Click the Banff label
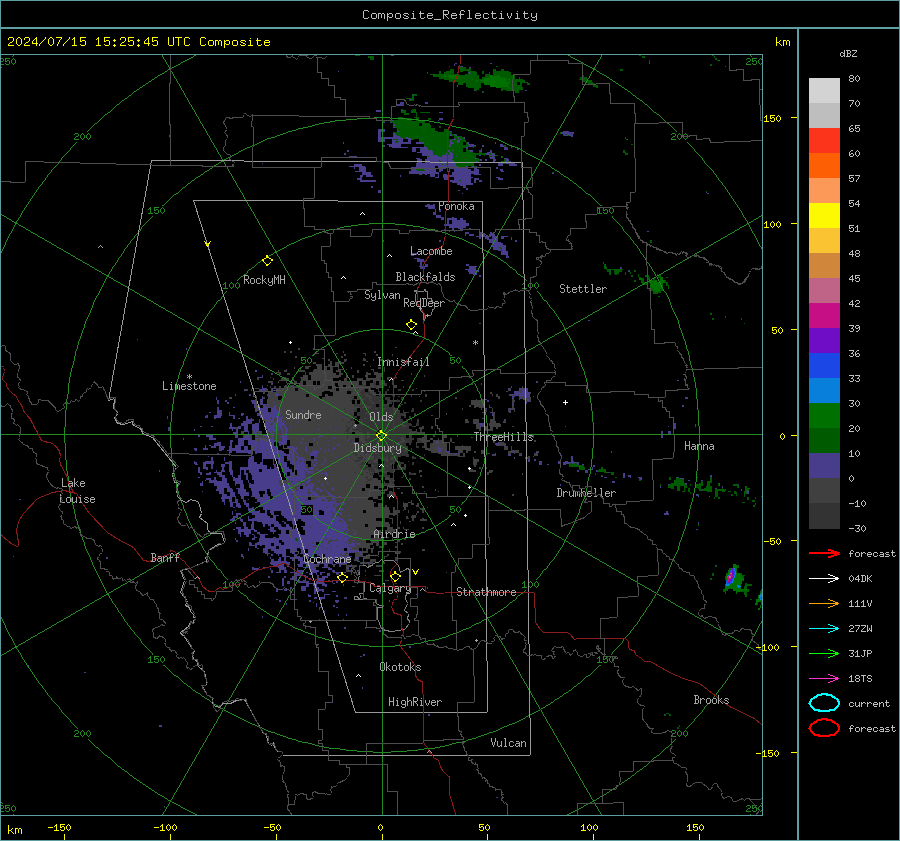Screen dimensions: 900x841 point(165,557)
